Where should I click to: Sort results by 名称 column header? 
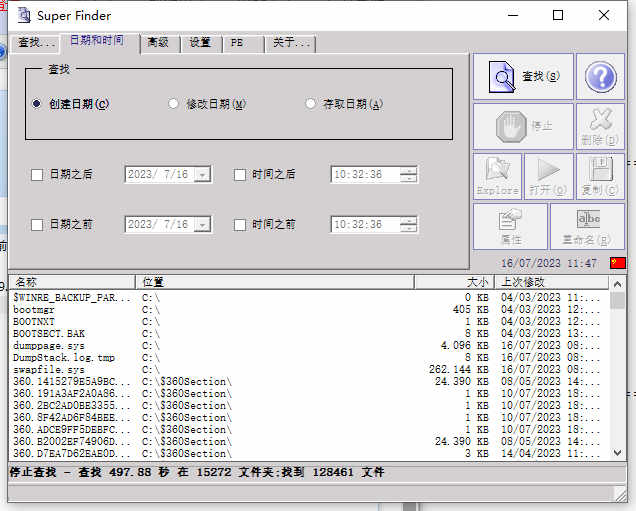(72, 282)
